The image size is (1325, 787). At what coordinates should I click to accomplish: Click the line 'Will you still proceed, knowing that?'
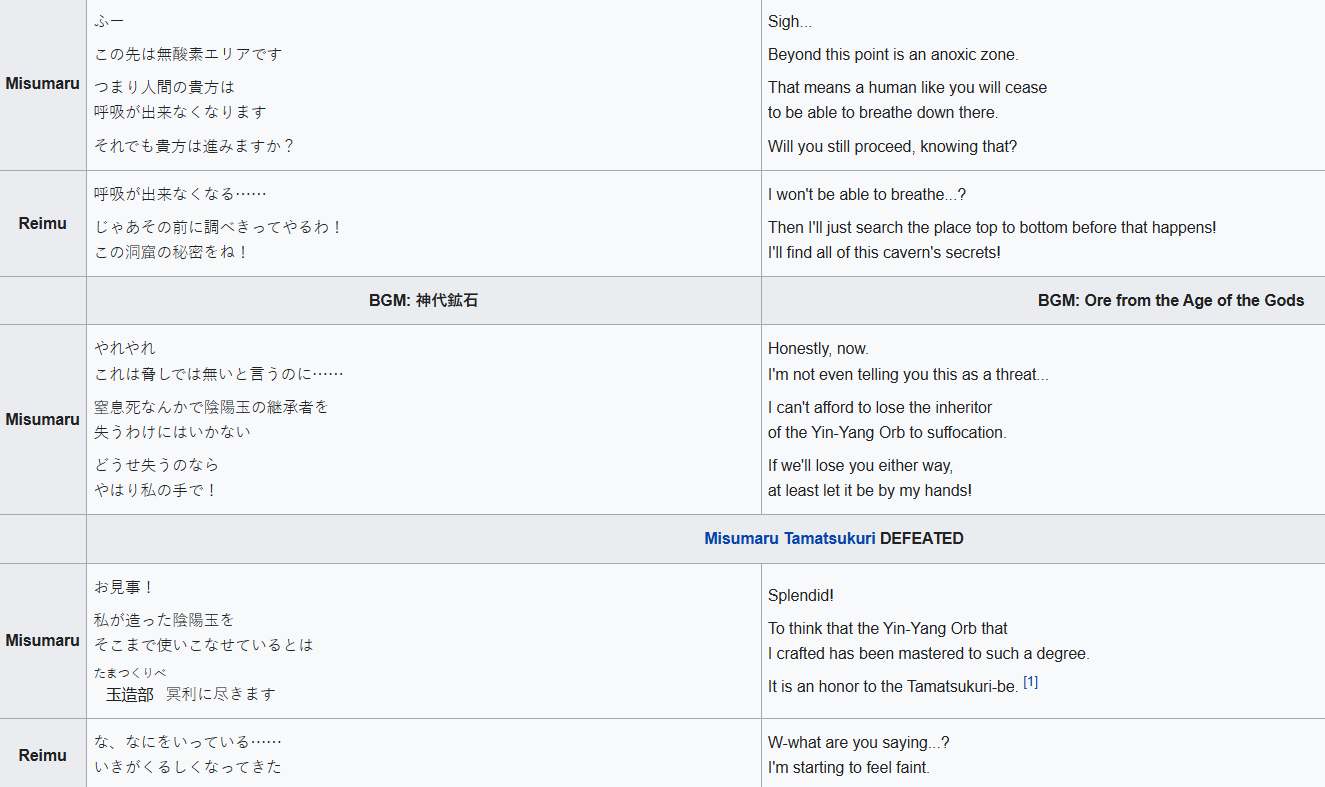892,147
